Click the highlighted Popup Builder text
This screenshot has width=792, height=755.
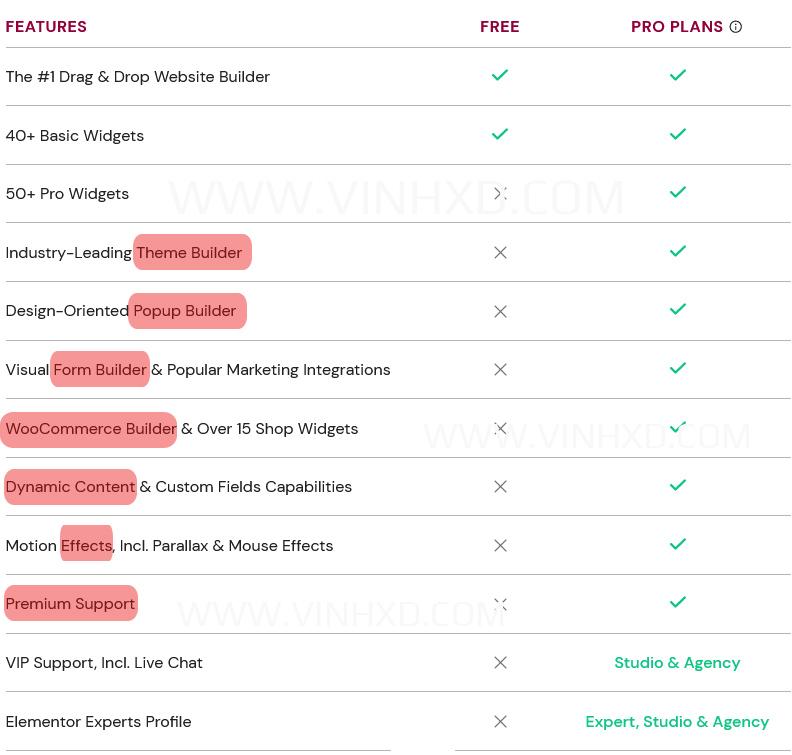[x=186, y=311]
